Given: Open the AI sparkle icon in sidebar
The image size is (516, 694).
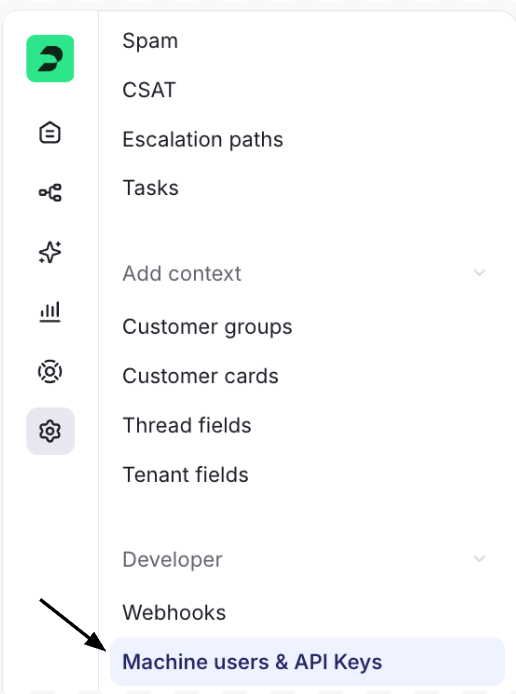Looking at the screenshot, I should 50,252.
